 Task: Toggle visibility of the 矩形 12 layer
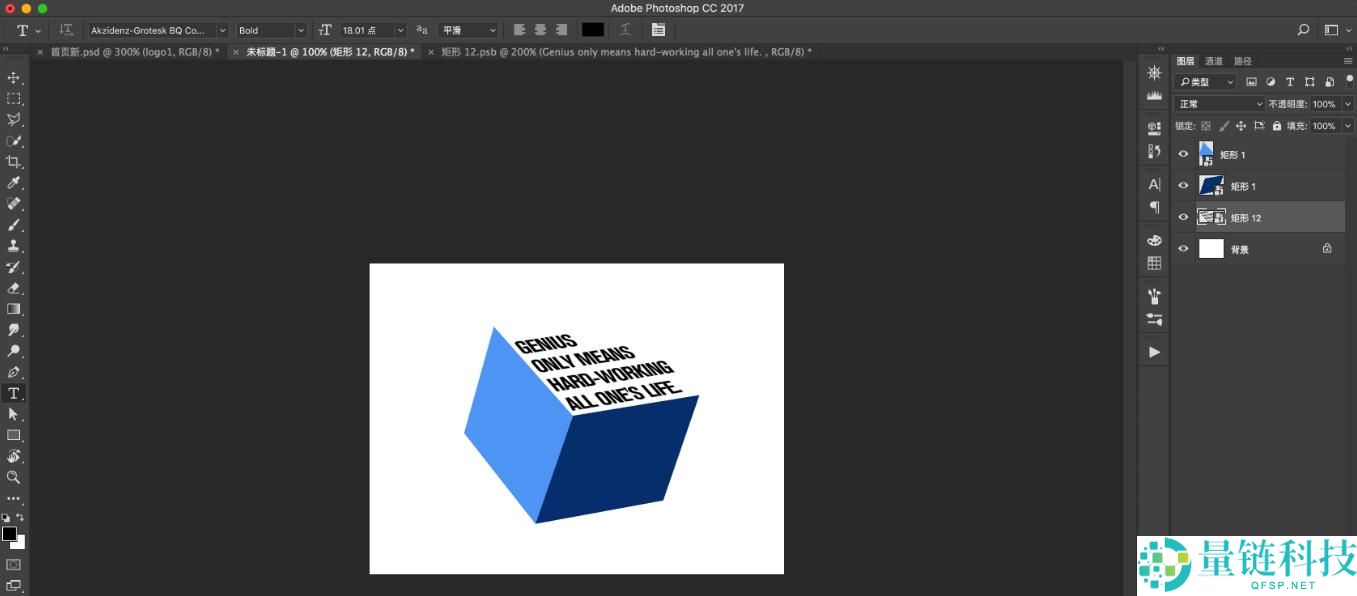coord(1183,217)
